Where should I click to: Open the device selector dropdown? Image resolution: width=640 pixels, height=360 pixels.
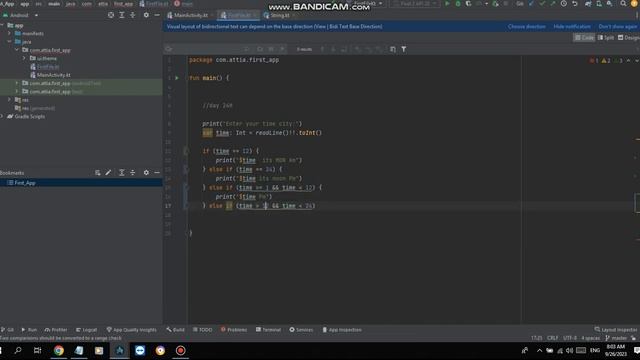(414, 4)
